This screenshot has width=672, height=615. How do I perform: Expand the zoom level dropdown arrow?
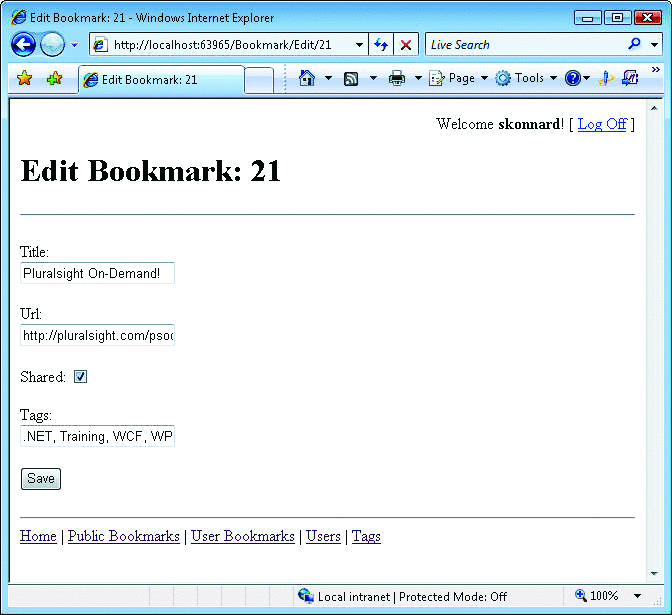638,596
